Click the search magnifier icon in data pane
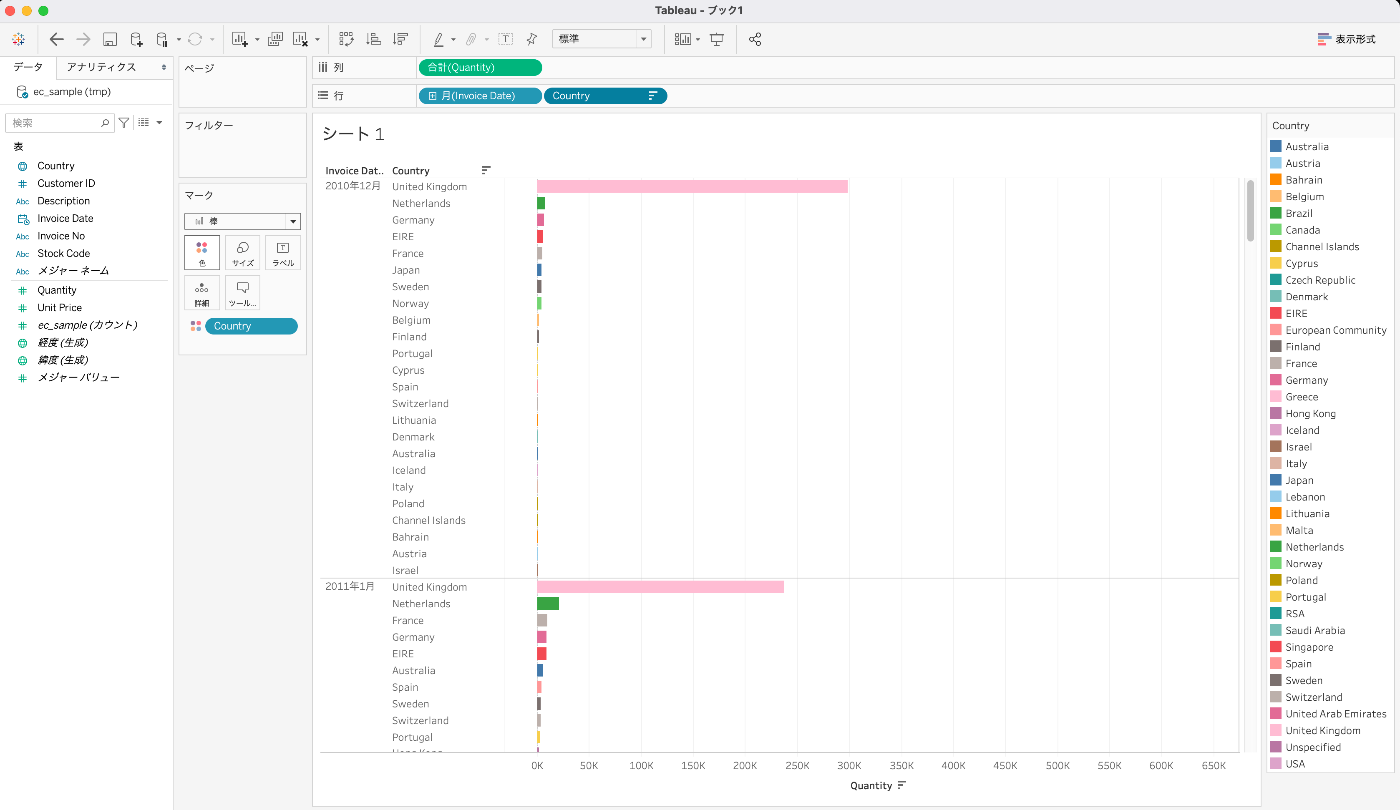This screenshot has height=810, width=1400. pyautogui.click(x=106, y=123)
